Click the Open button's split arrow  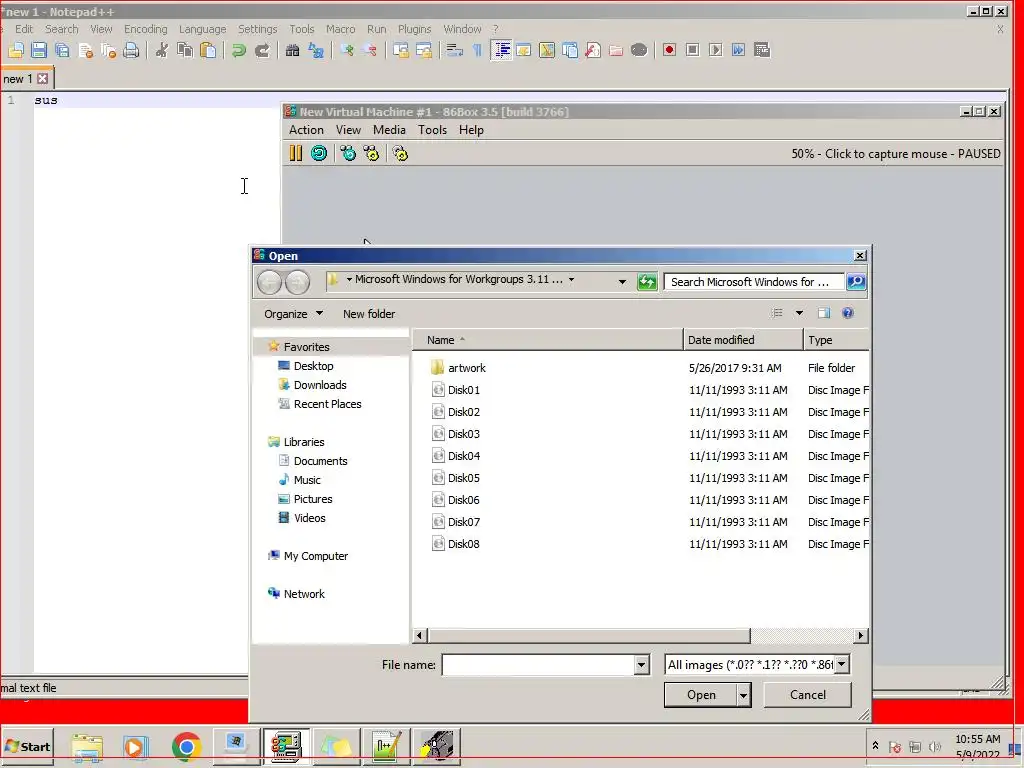(743, 696)
